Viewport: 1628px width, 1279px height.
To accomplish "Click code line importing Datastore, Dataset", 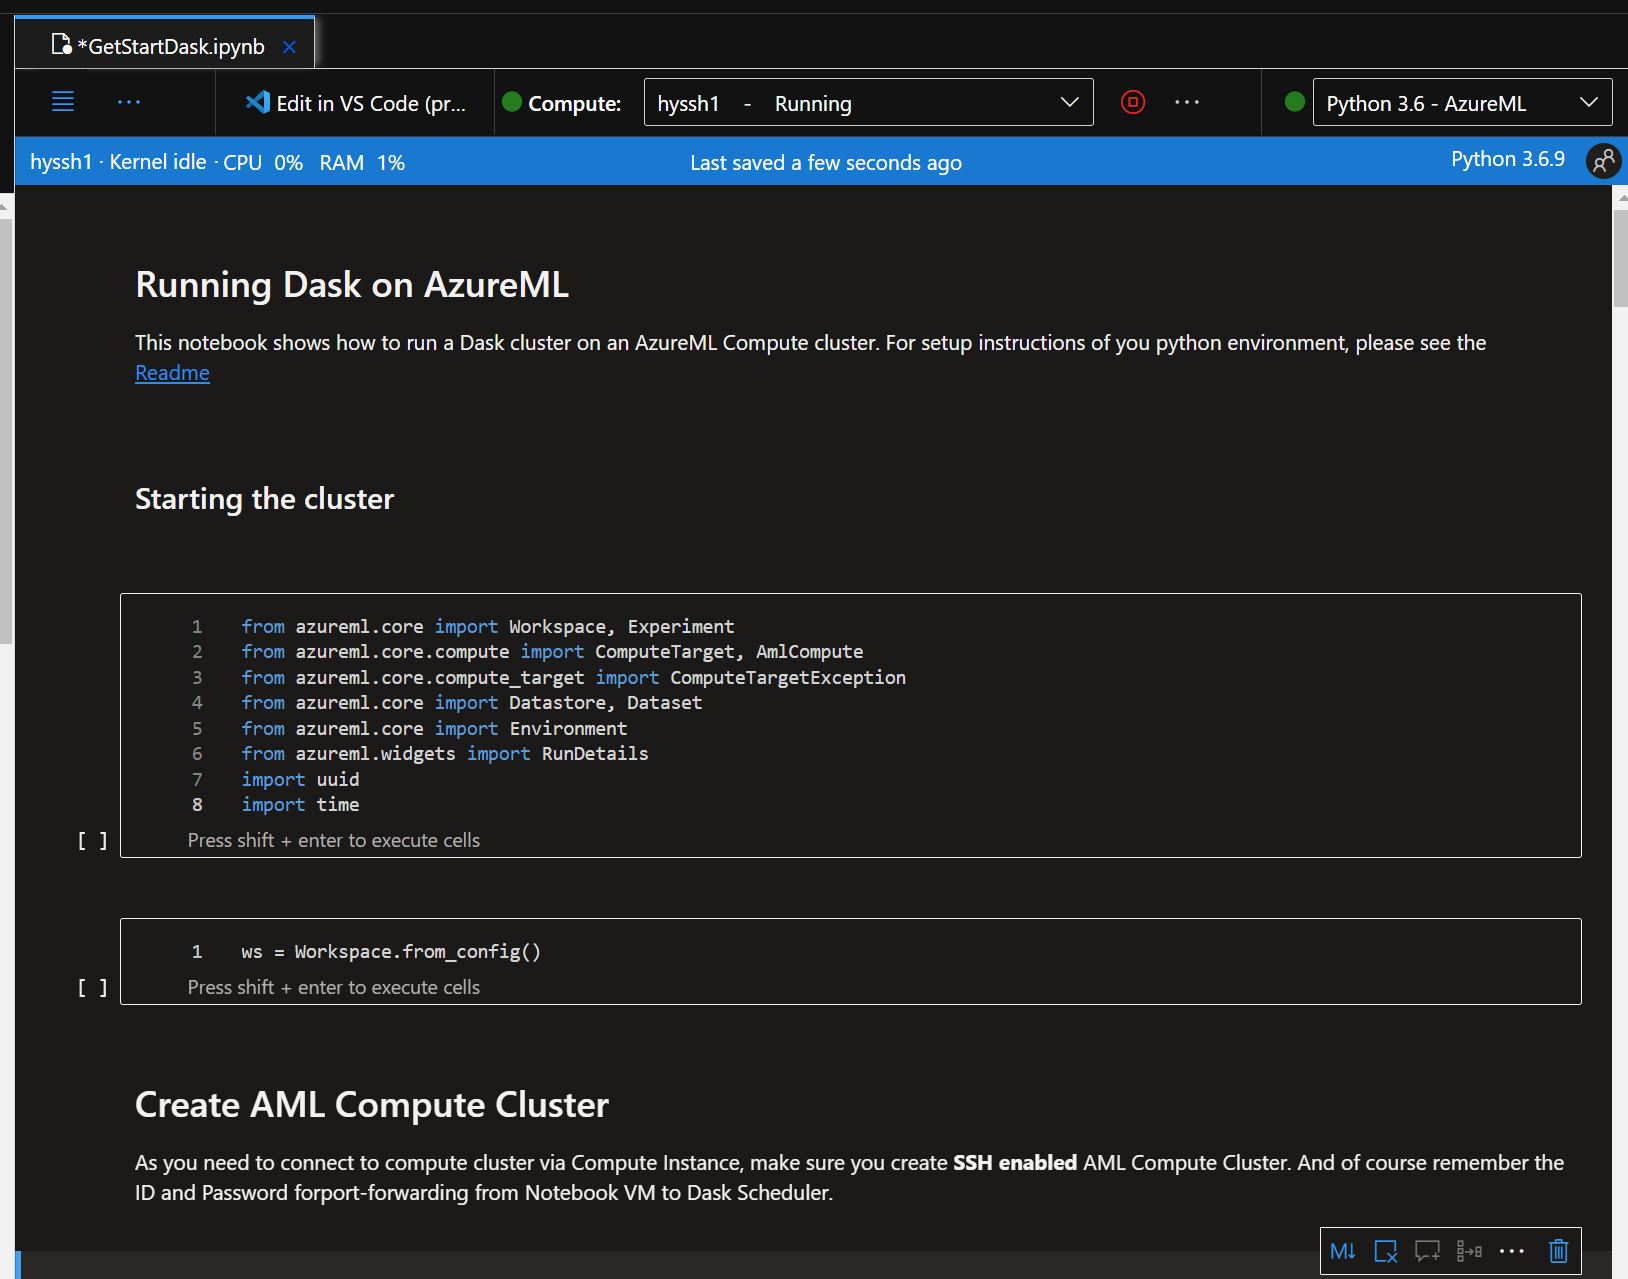I will [472, 703].
